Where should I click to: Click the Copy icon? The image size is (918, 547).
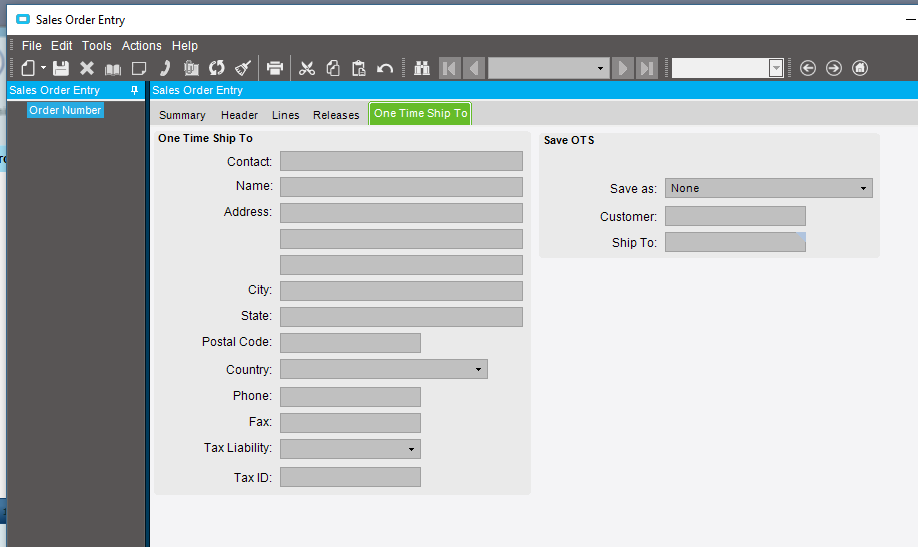333,69
